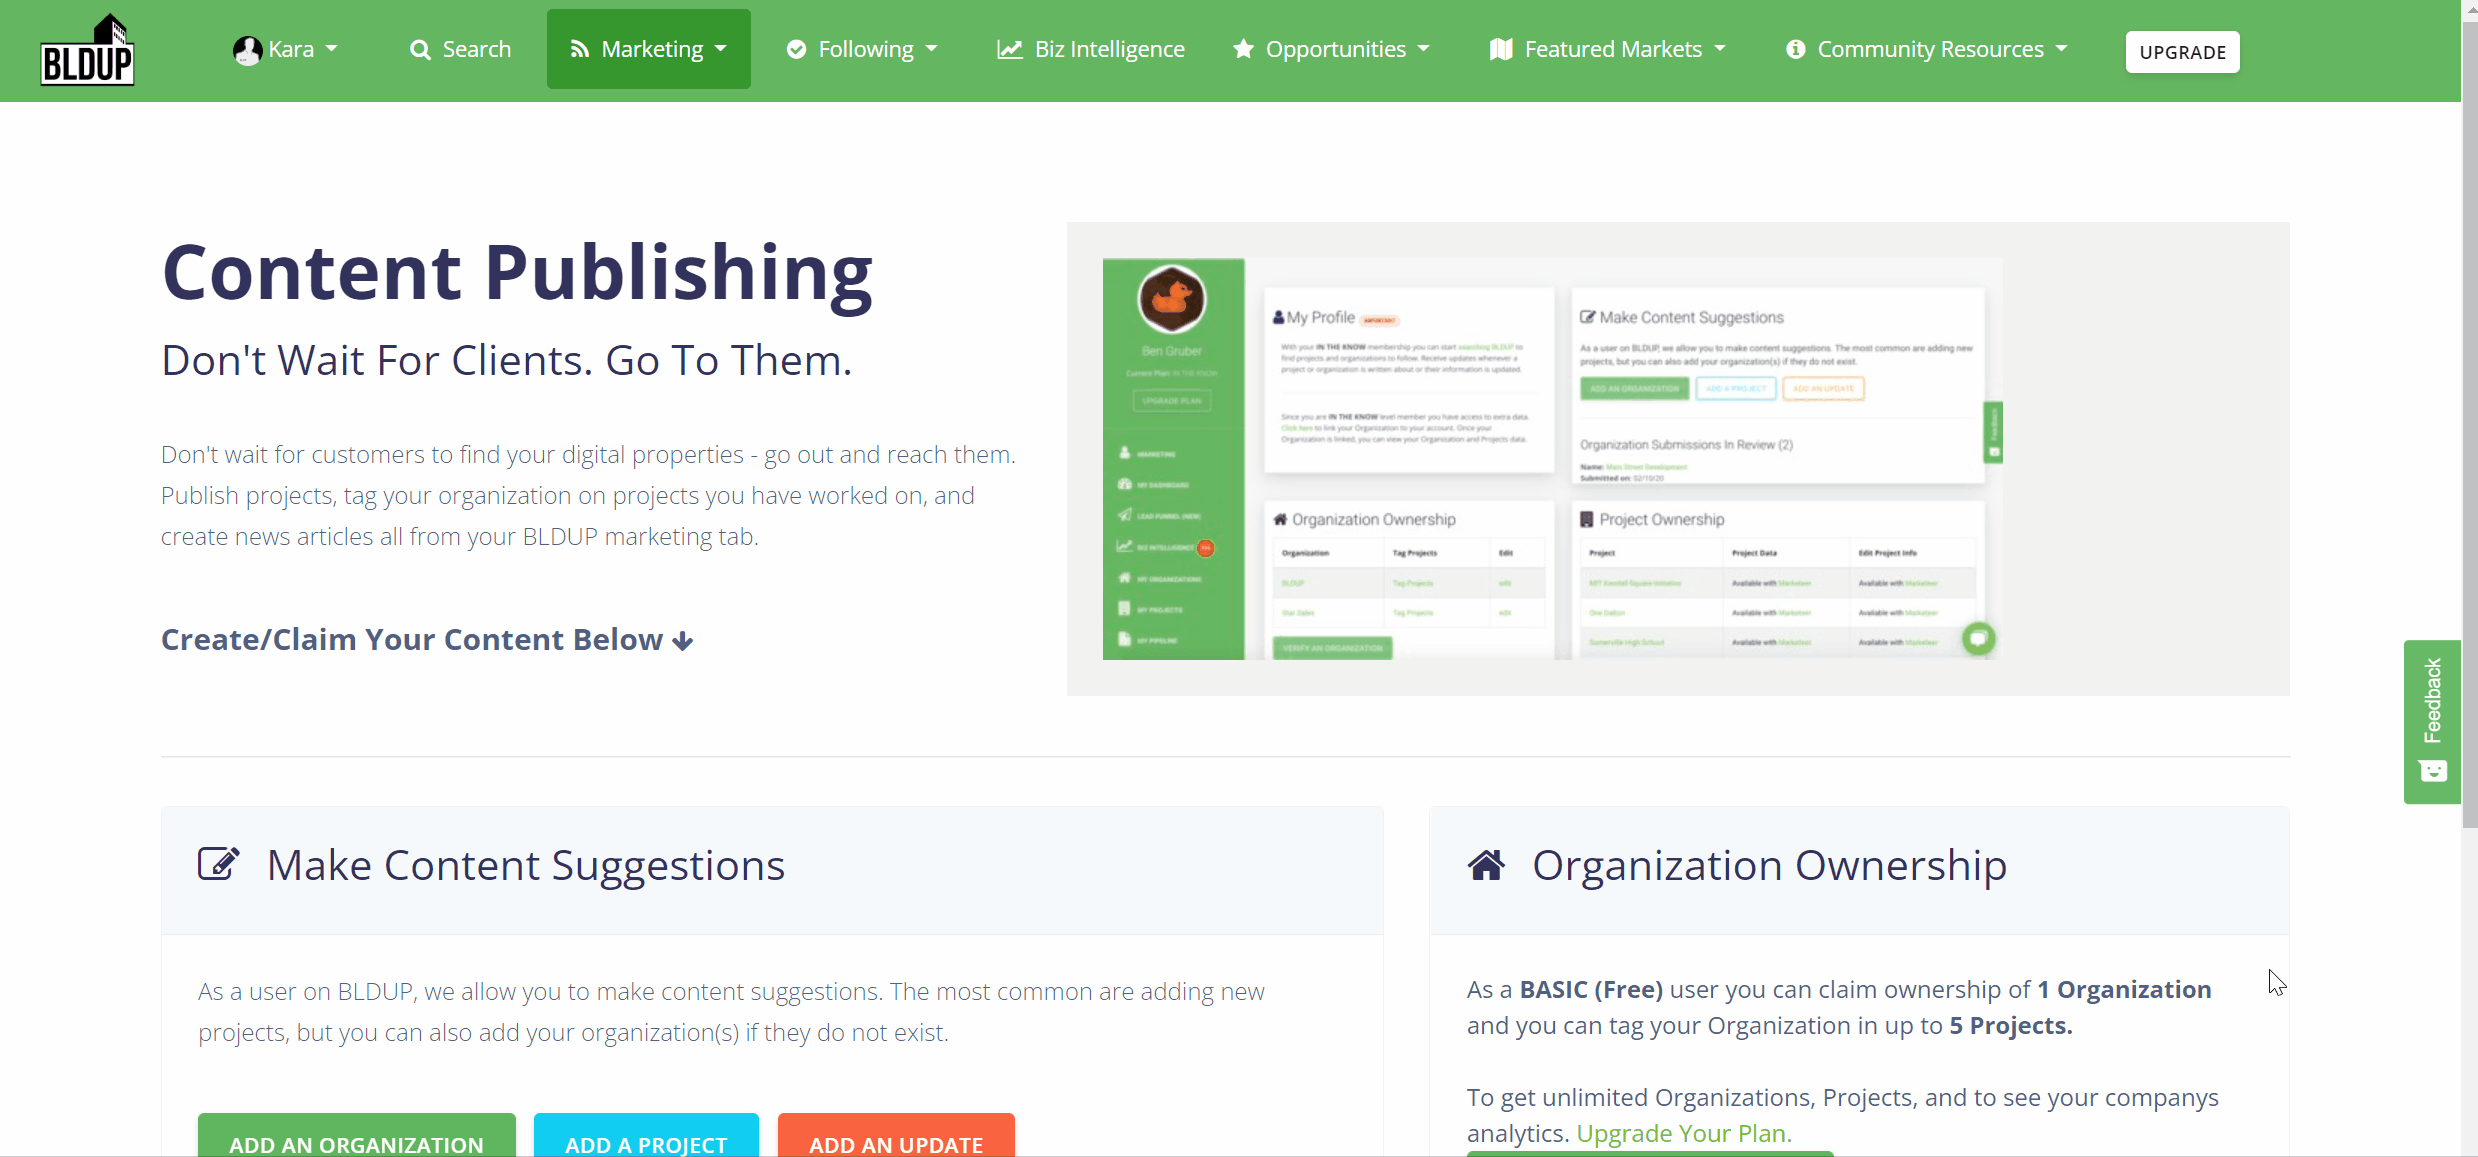Follow the Upgrade Your Plan link

tap(1684, 1133)
